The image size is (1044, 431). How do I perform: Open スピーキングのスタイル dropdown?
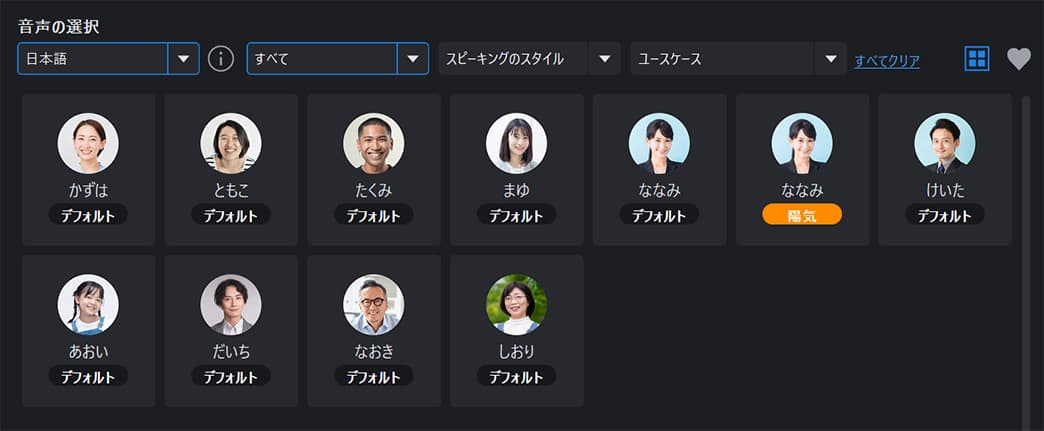click(x=529, y=59)
